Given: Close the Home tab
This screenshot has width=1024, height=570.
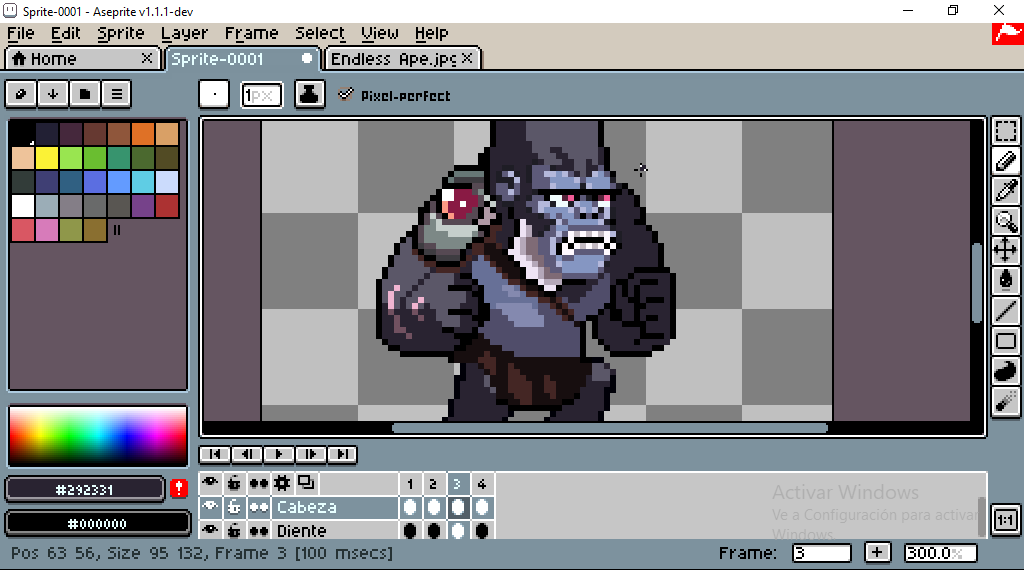Looking at the screenshot, I should pyautogui.click(x=147, y=58).
